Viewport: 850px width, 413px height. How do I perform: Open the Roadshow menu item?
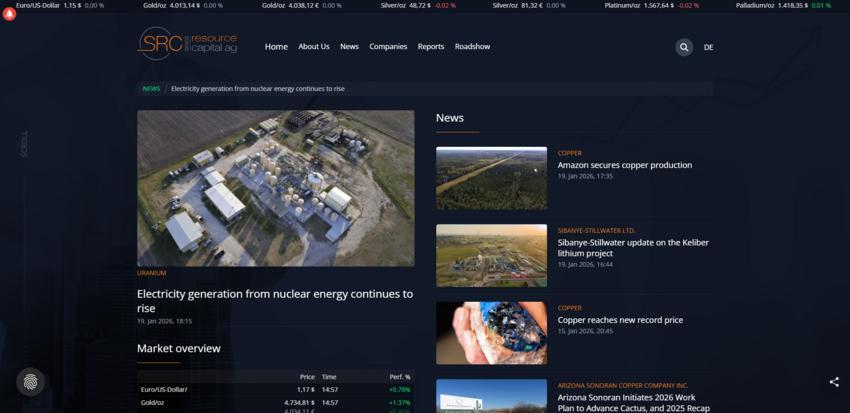click(472, 47)
